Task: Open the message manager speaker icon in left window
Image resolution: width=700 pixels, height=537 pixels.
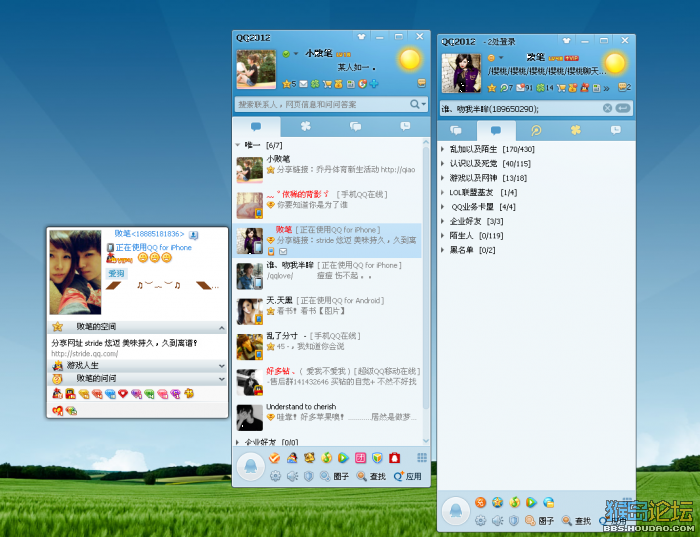Action: click(x=292, y=476)
